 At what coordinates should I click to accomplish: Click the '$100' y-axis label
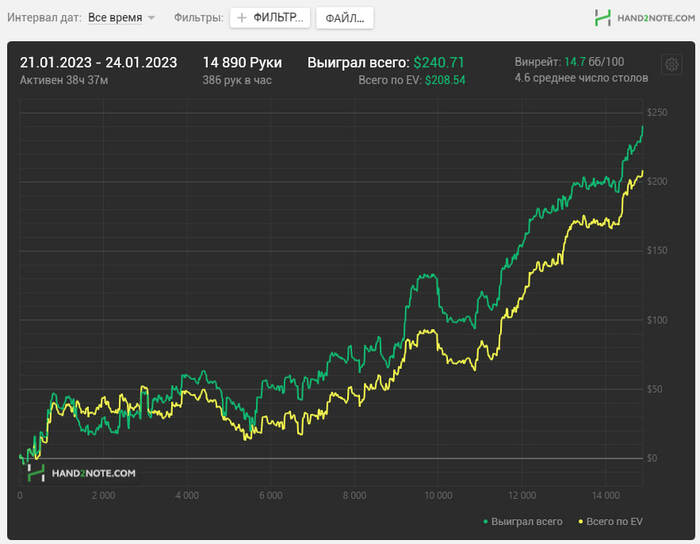point(657,320)
